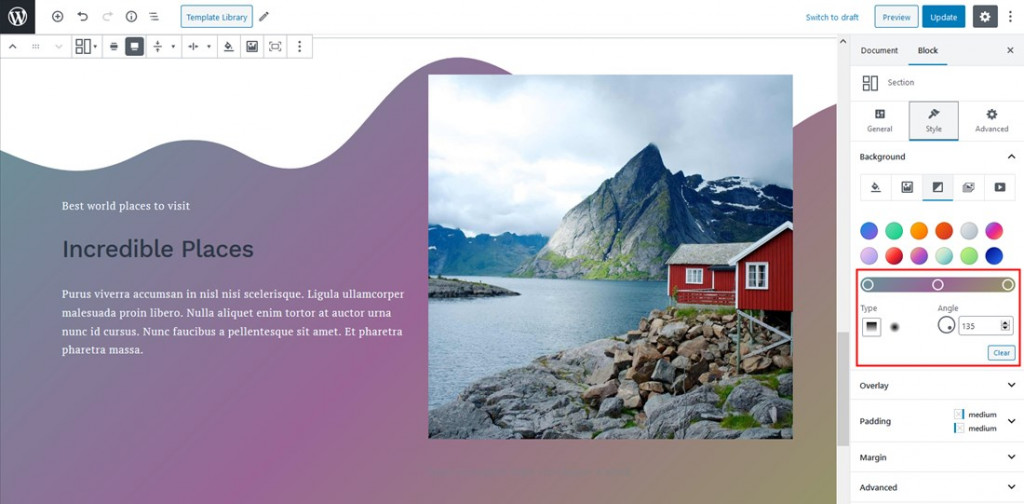
Task: Open editor settings gear icon
Action: (985, 17)
